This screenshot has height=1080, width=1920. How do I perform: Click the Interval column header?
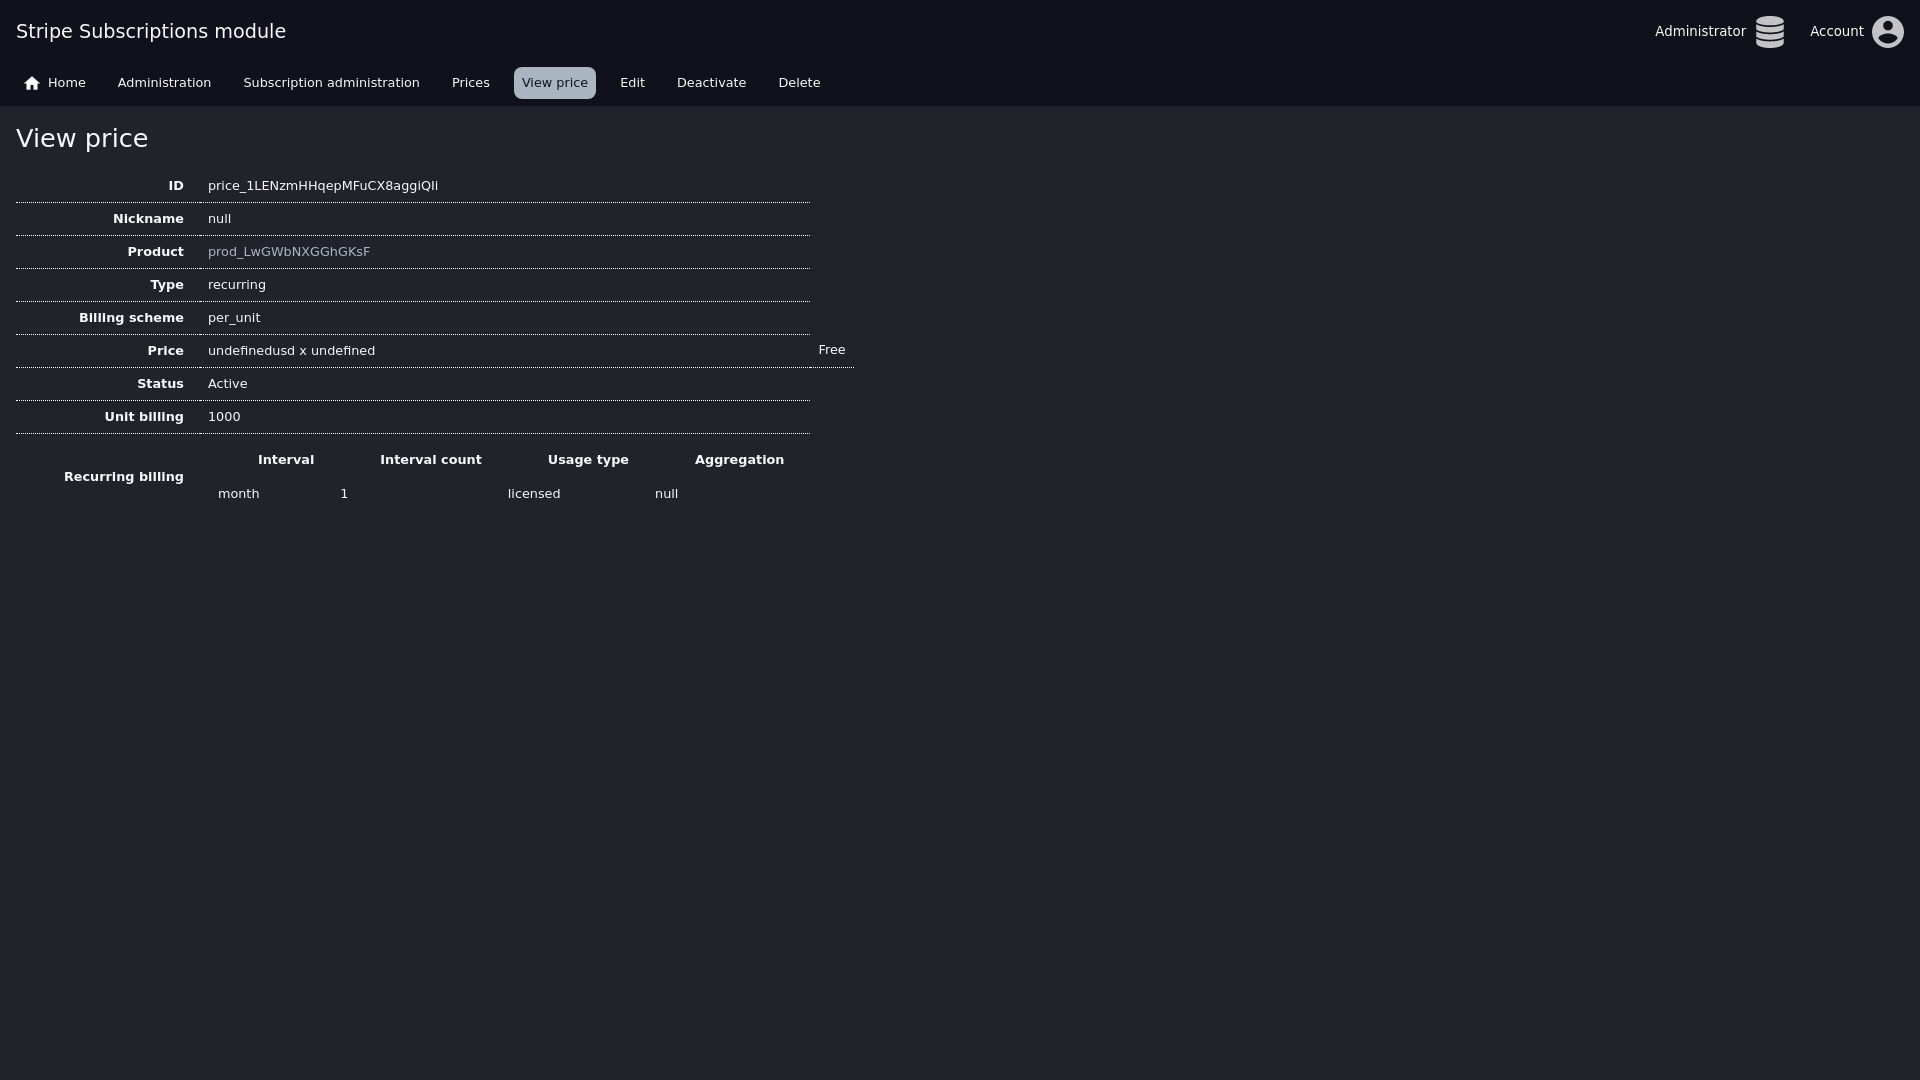286,460
